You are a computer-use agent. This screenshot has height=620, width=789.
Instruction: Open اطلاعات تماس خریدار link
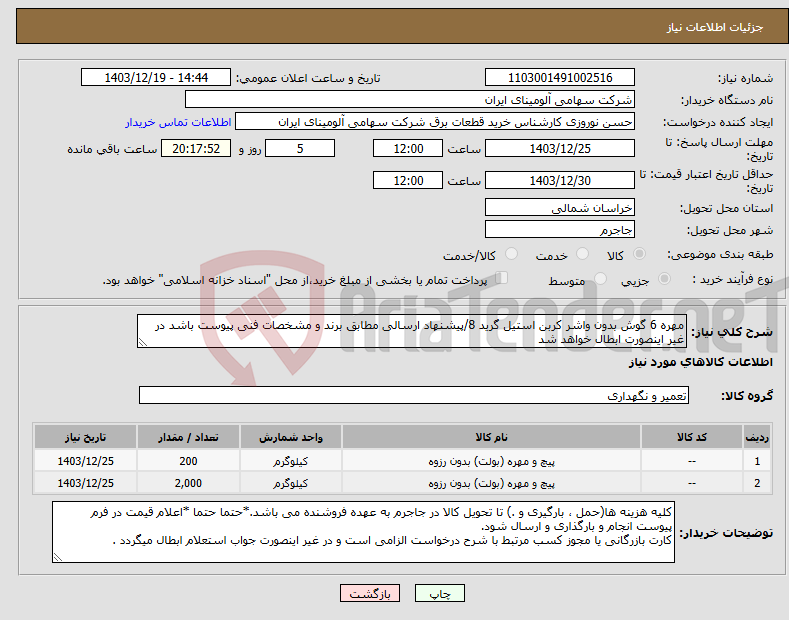178,122
